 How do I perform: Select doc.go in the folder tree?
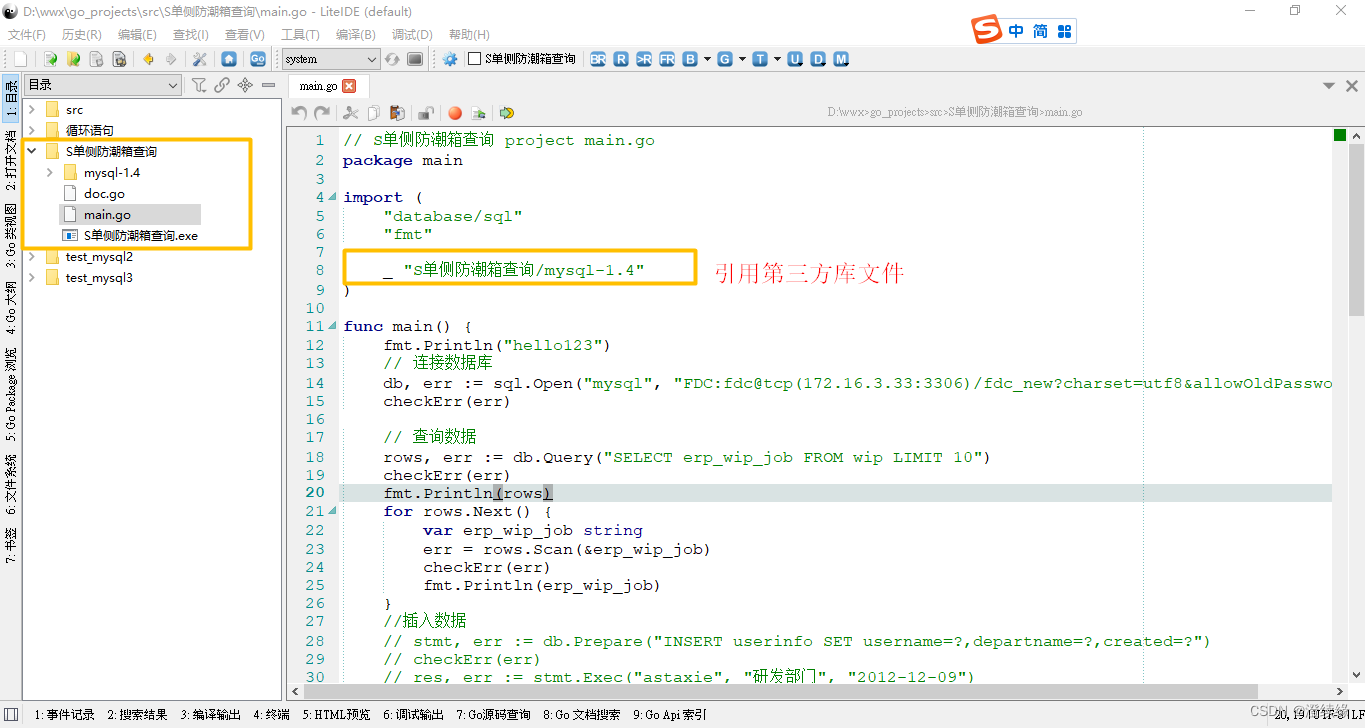104,194
